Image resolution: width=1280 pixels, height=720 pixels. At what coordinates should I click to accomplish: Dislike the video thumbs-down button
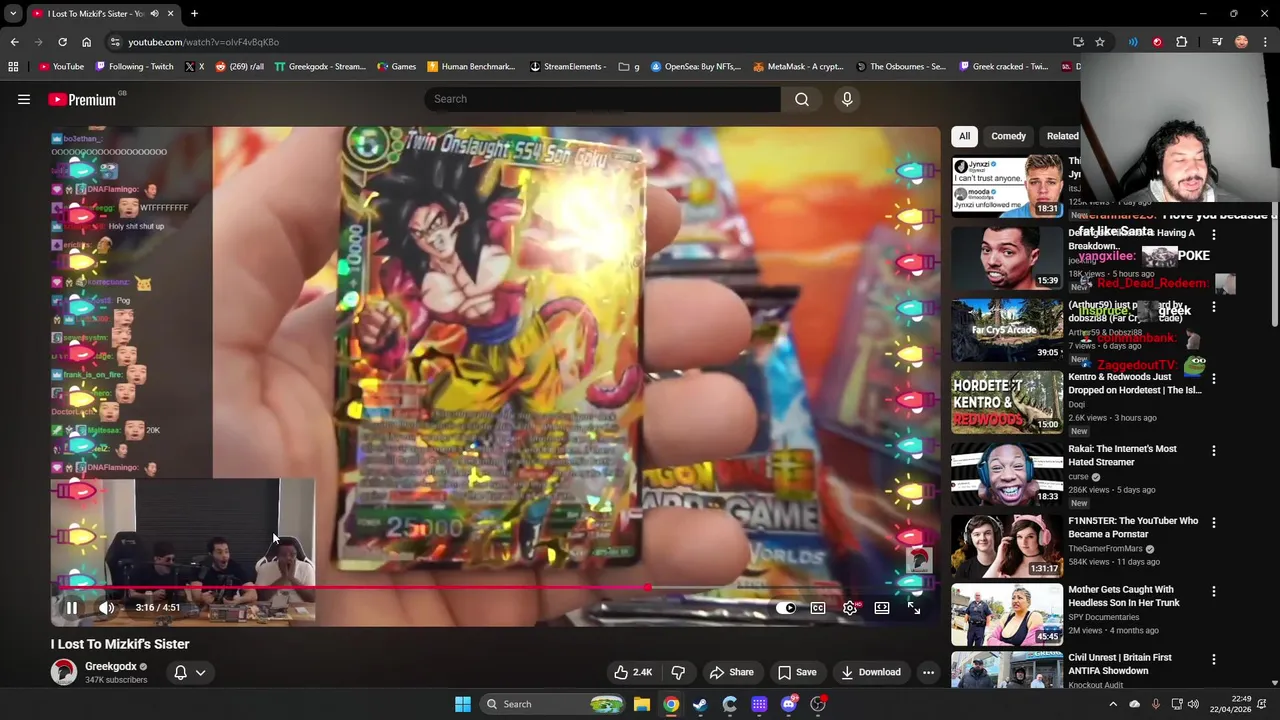678,672
